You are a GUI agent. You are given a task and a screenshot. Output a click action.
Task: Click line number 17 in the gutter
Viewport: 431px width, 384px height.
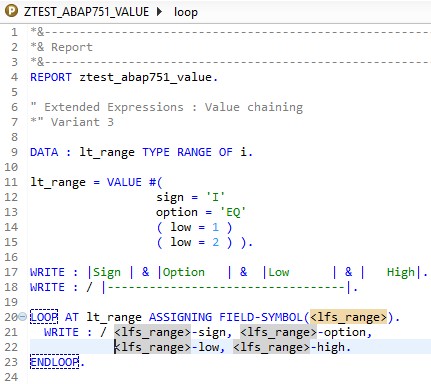11,272
